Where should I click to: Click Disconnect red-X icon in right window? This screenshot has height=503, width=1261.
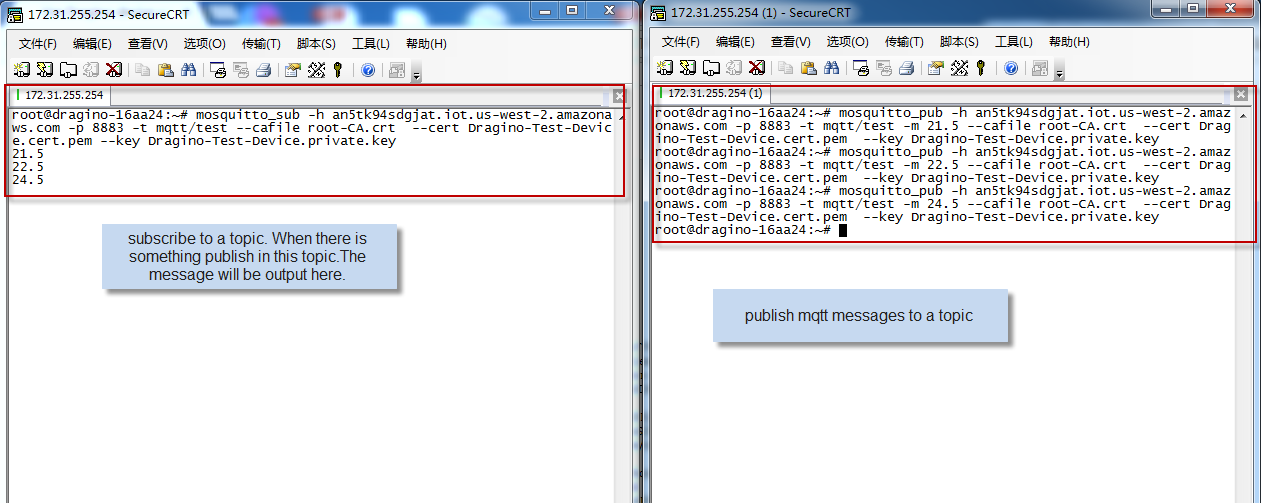click(x=757, y=68)
